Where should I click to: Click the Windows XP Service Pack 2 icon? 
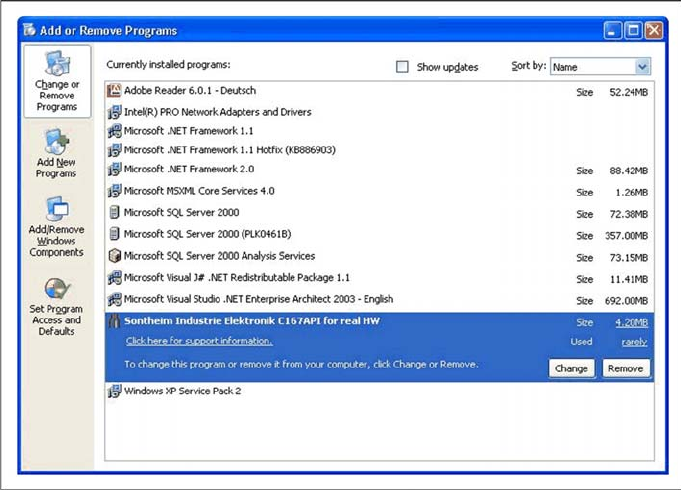click(x=114, y=391)
